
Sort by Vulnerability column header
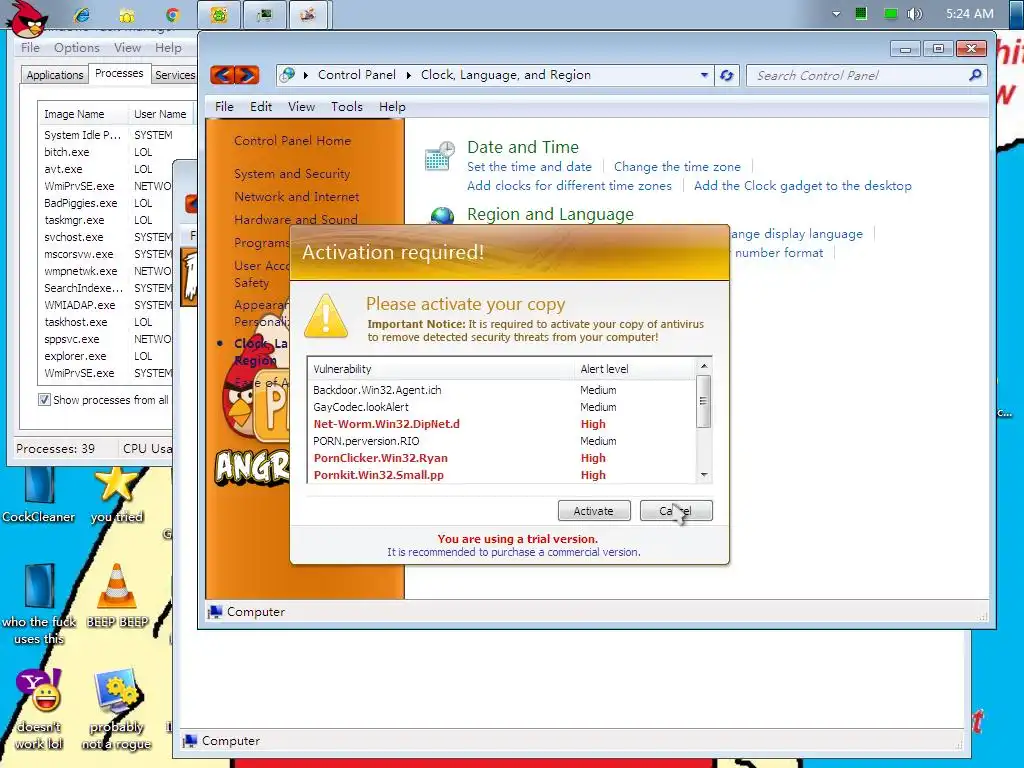point(440,369)
